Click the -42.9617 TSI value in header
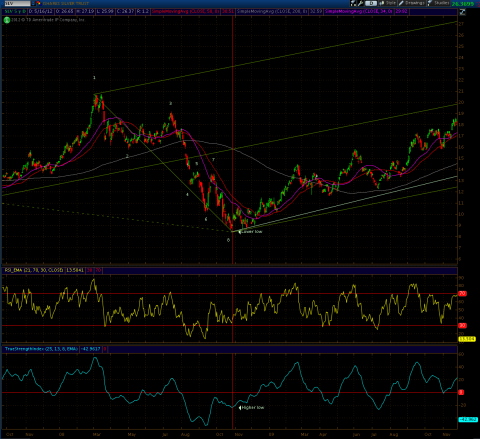 (90, 349)
